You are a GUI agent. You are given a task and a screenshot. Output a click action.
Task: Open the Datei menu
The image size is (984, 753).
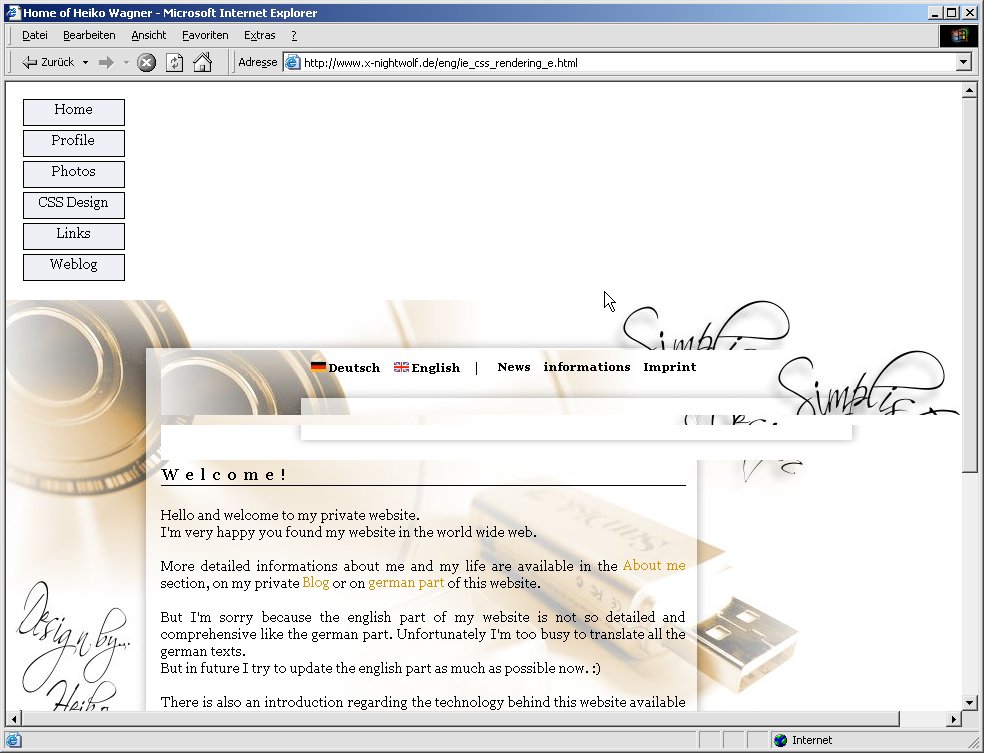point(35,35)
